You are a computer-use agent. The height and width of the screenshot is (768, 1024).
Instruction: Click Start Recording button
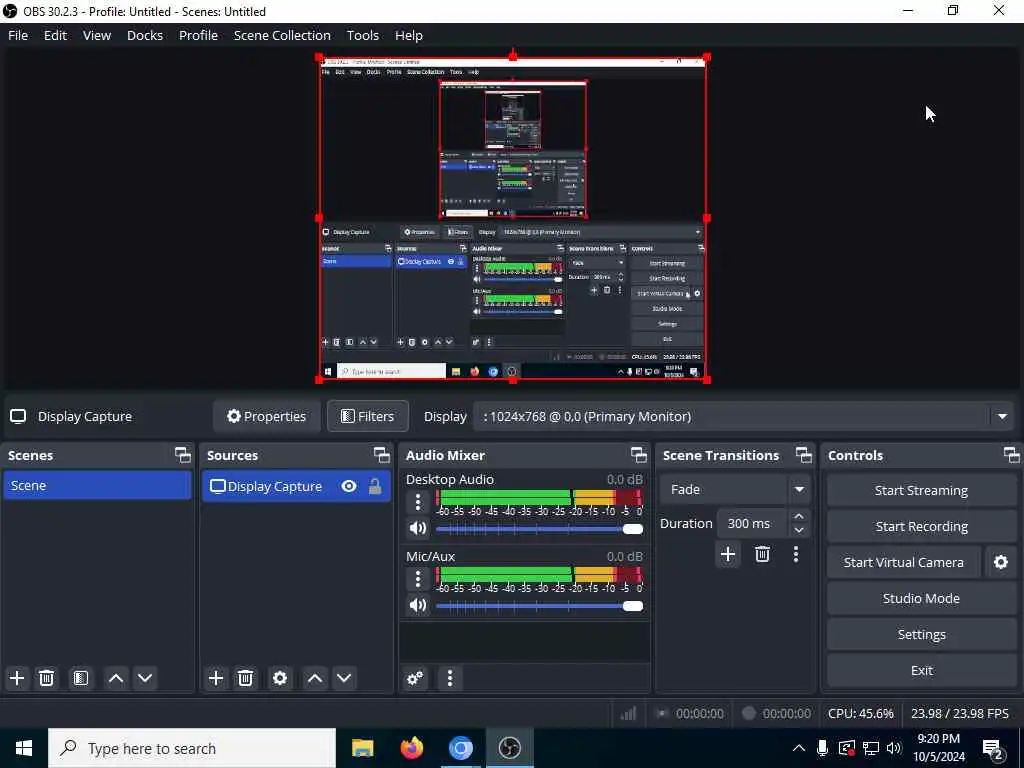[921, 526]
